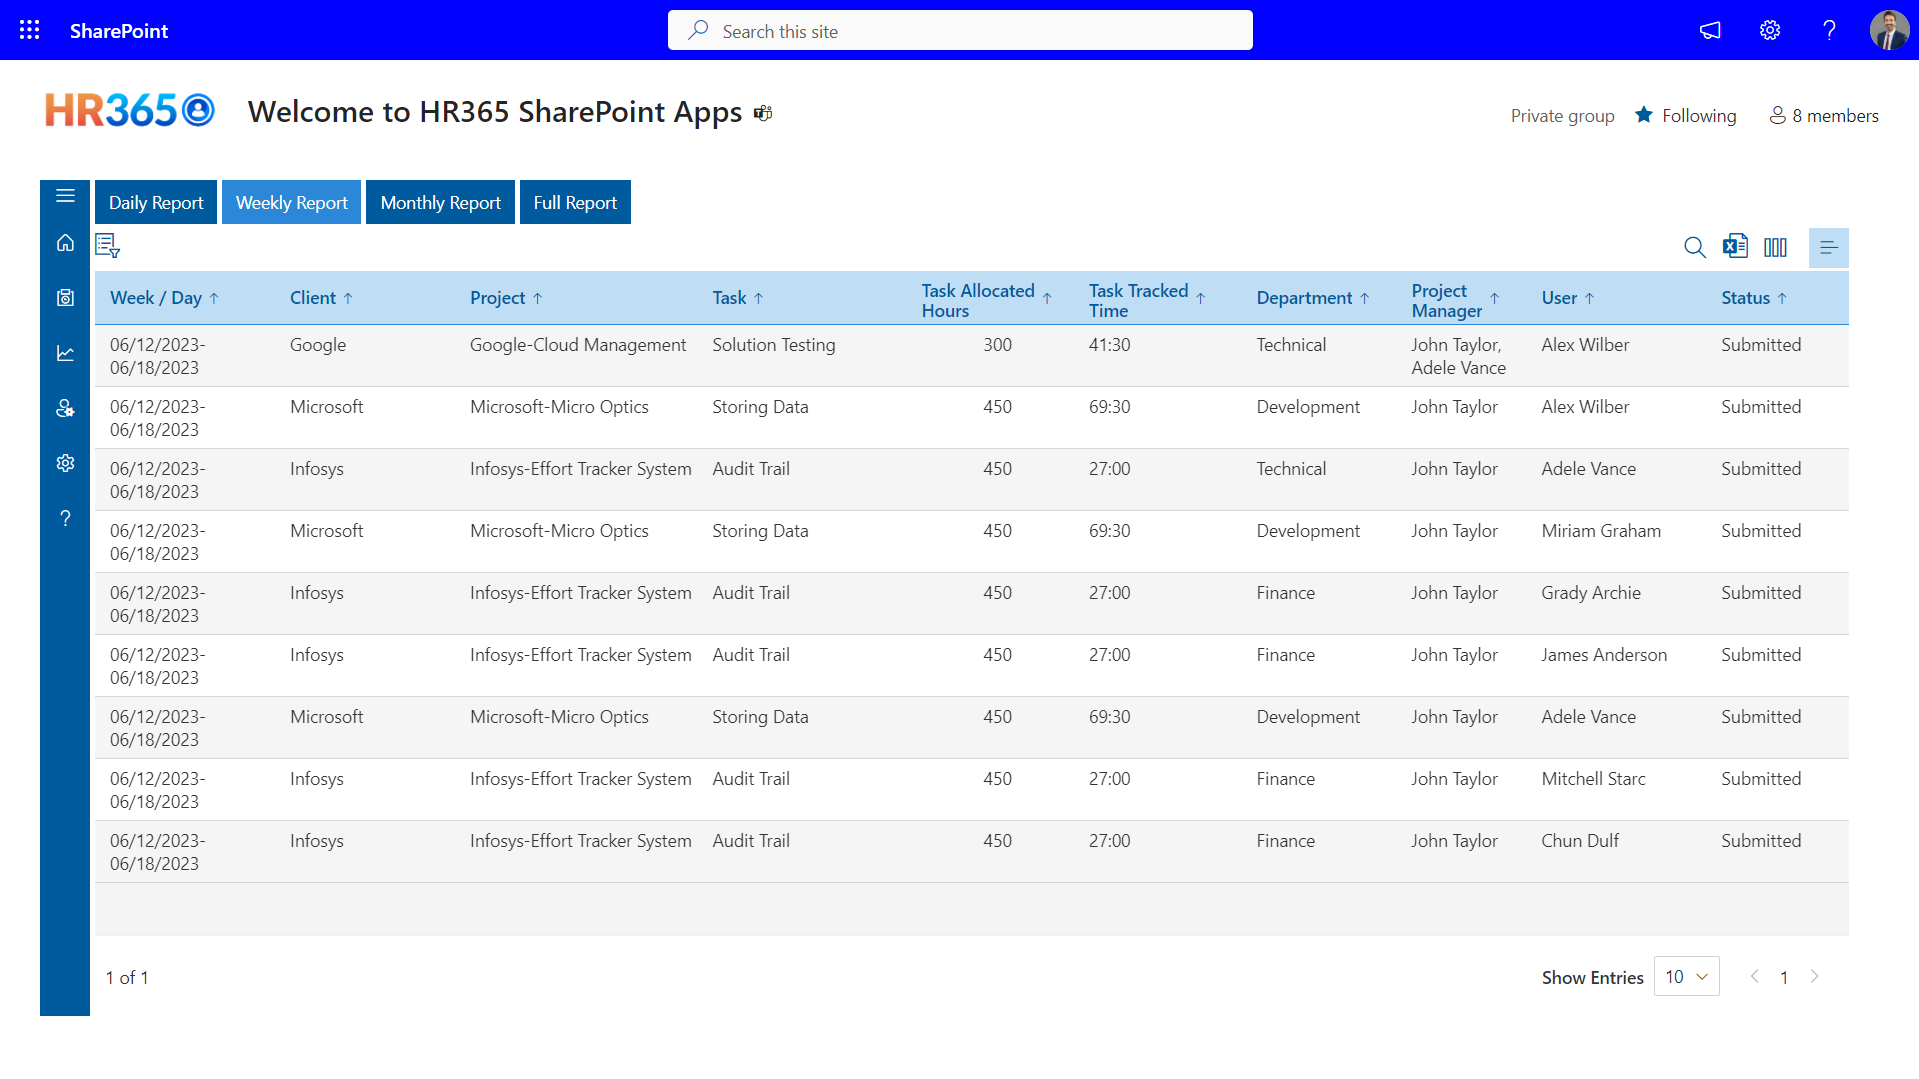View the 8 members list

(1824, 115)
